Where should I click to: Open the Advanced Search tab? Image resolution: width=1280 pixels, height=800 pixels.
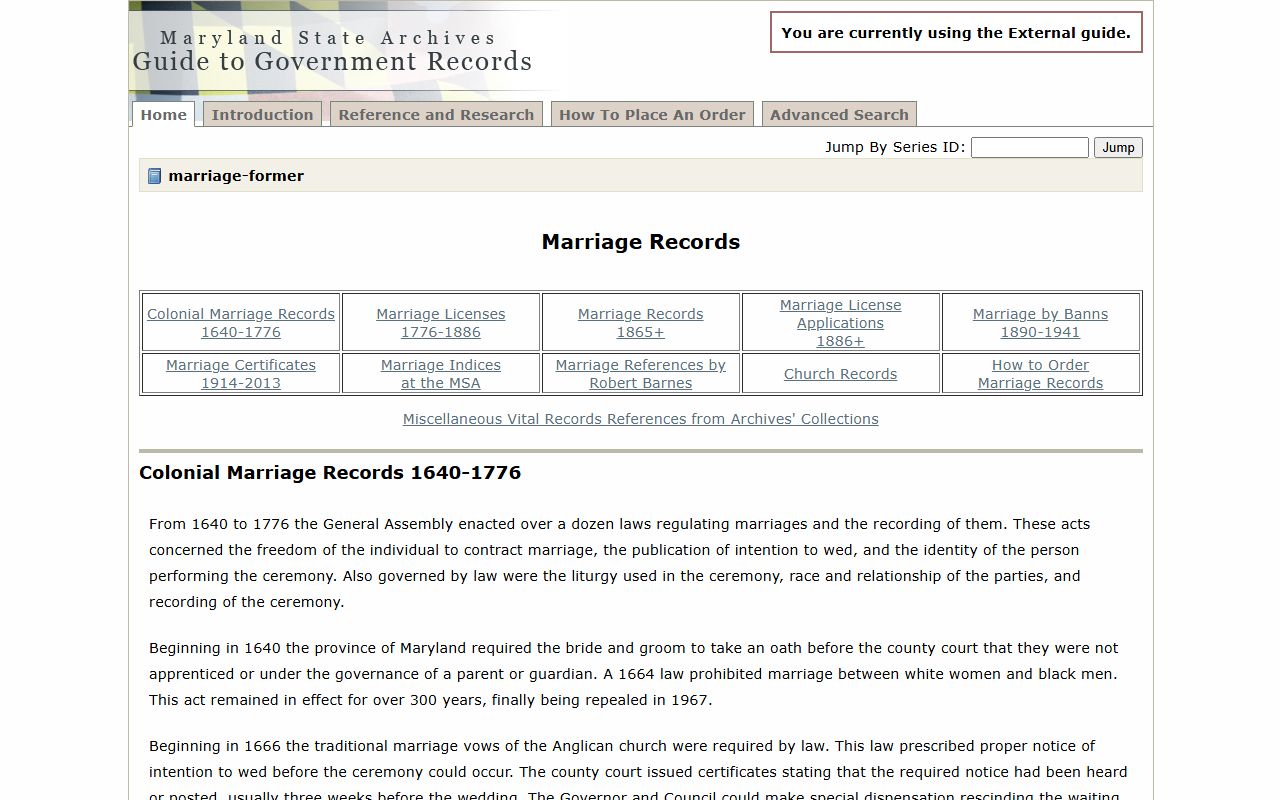point(839,114)
